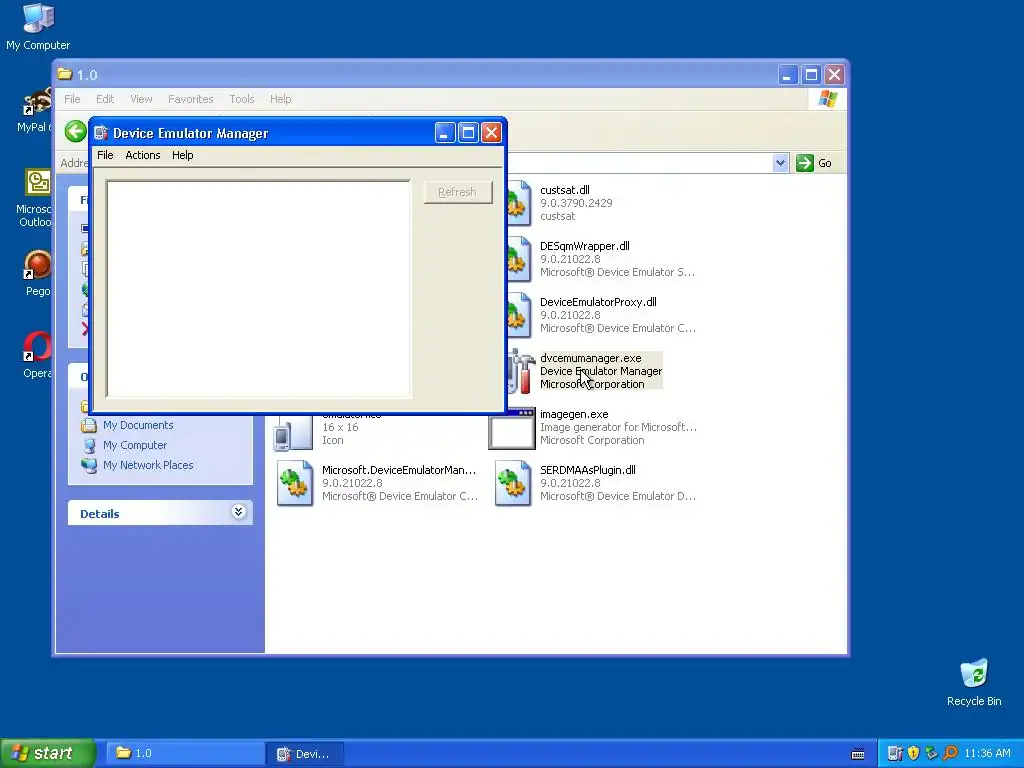Screen dimensions: 1024x768
Task: Expand the address bar dropdown
Action: tap(780, 163)
